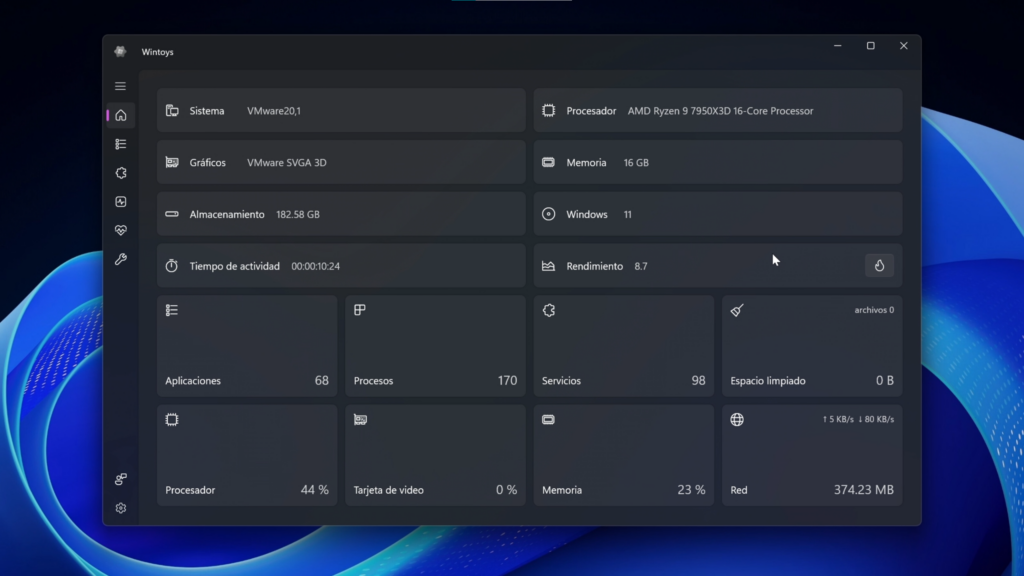Screen dimensions: 1024x576
Task: Click the Red network tile
Action: pos(812,455)
